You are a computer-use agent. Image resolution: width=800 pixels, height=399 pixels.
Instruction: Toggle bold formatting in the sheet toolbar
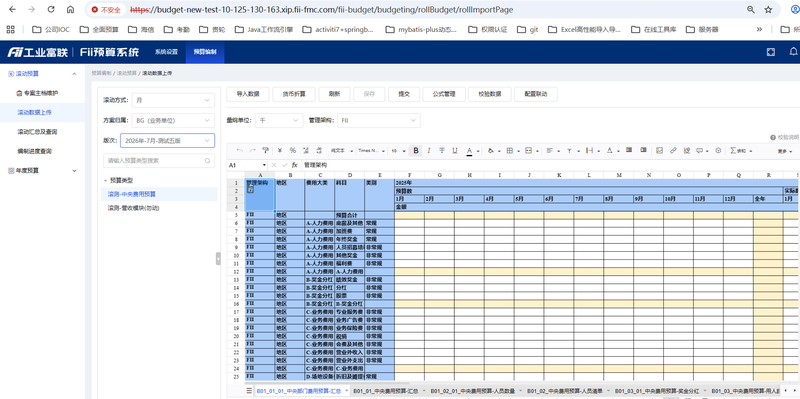pos(416,151)
